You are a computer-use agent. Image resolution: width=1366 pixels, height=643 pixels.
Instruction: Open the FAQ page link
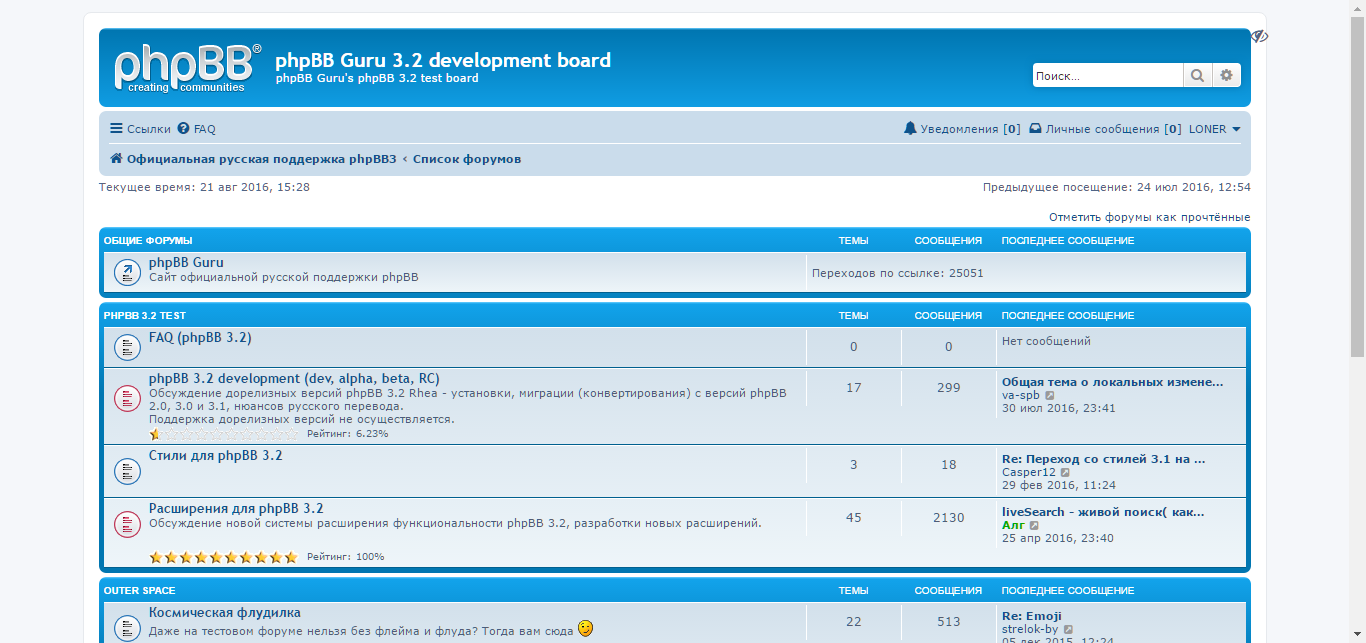pyautogui.click(x=196, y=129)
